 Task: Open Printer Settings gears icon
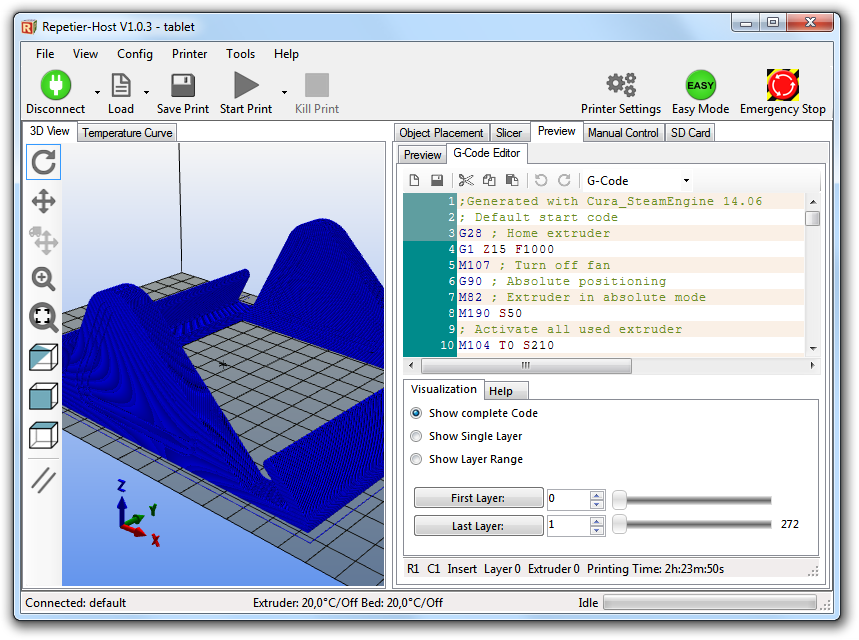coord(621,85)
